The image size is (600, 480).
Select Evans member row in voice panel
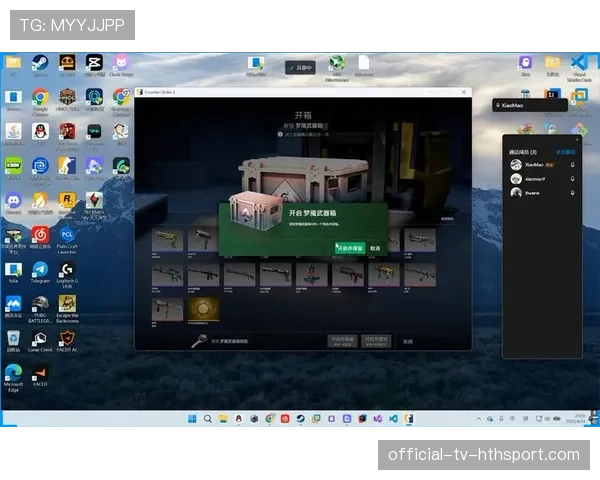[542, 193]
